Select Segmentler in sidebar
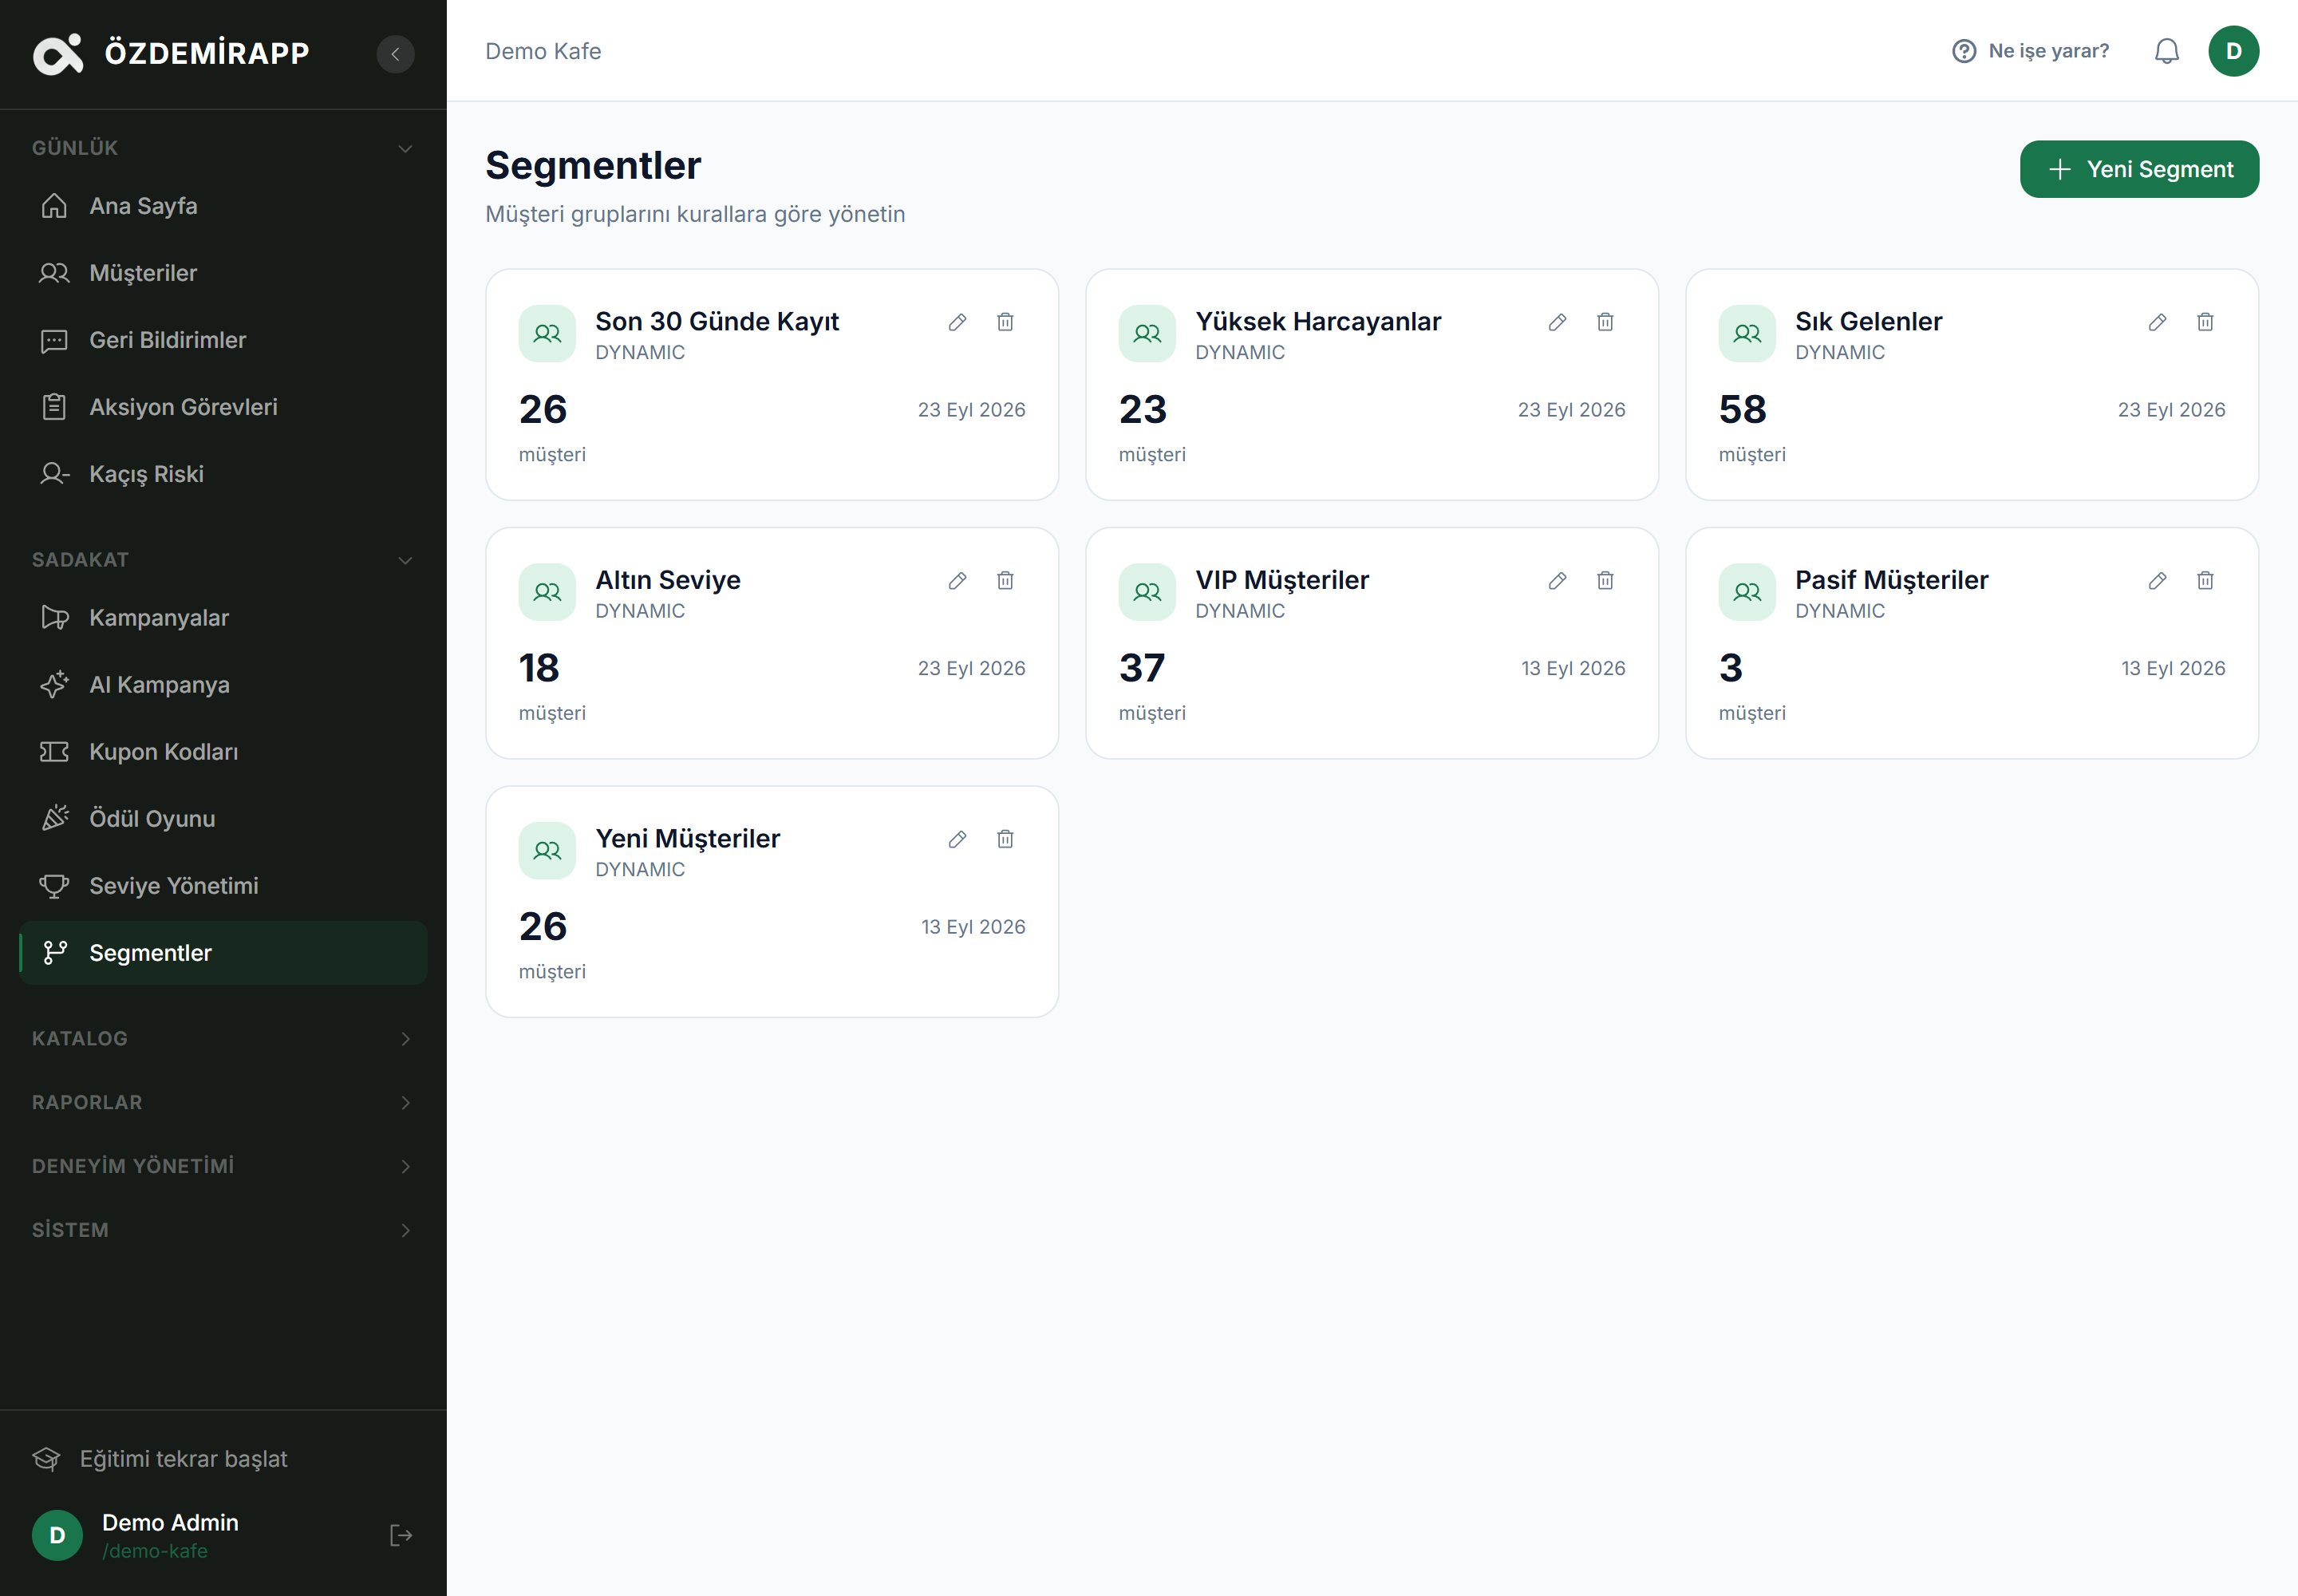The width and height of the screenshot is (2298, 1596). 223,953
